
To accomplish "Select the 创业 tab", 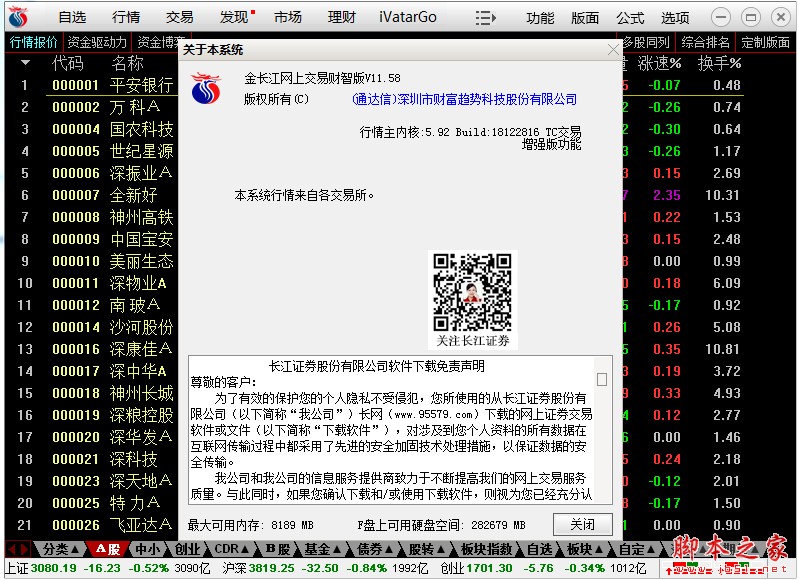I will coord(187,549).
